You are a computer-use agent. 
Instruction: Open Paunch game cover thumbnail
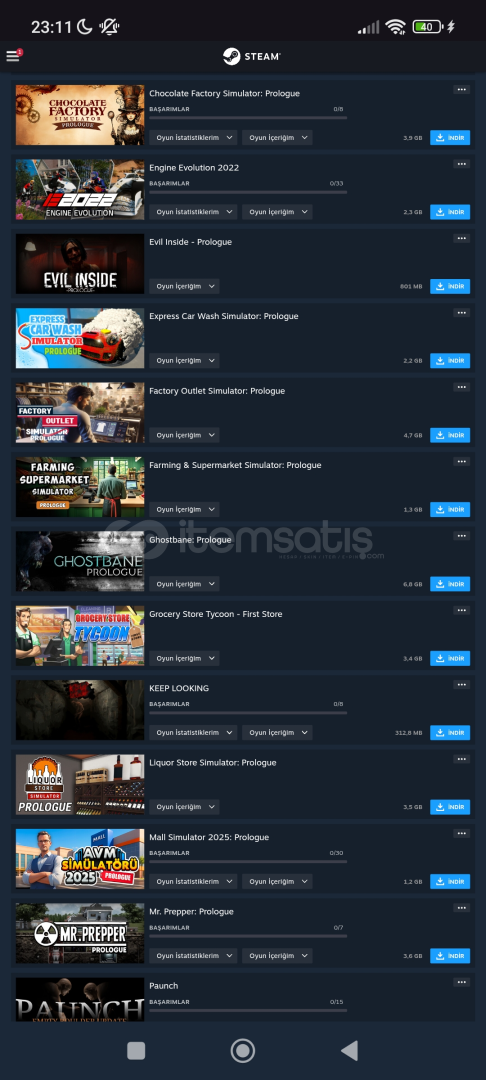click(x=80, y=999)
